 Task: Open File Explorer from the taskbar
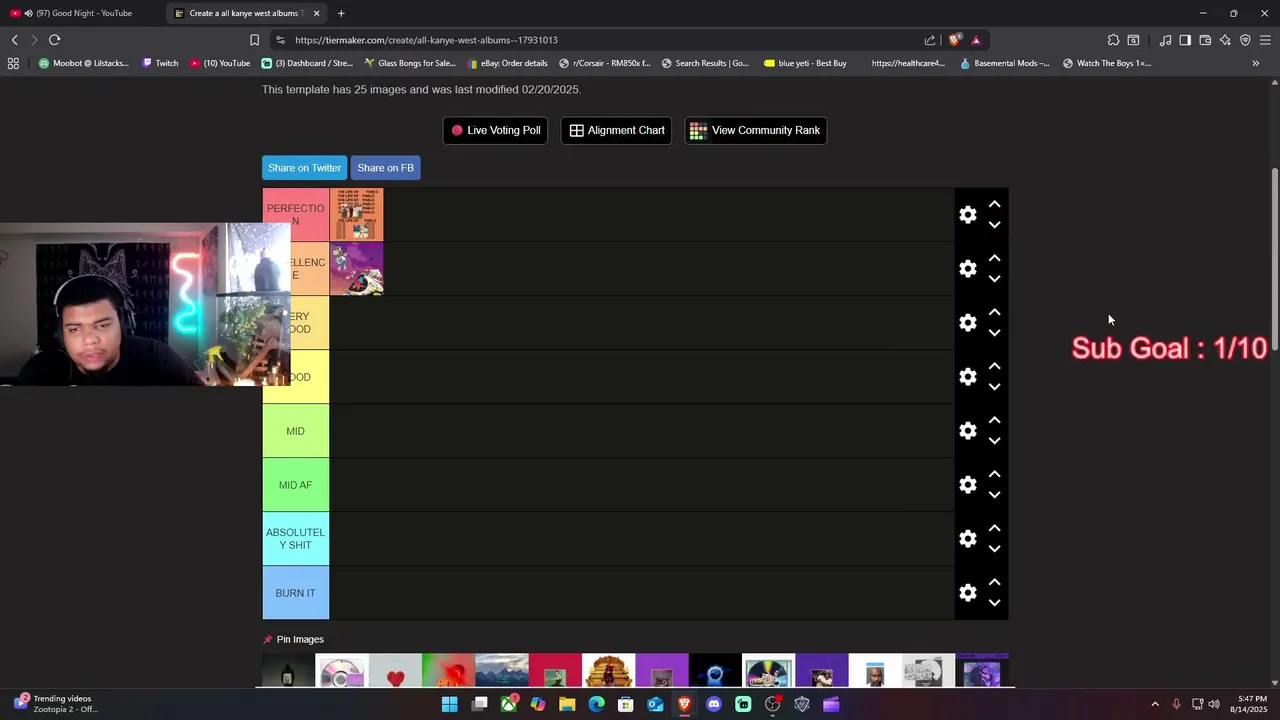[567, 704]
